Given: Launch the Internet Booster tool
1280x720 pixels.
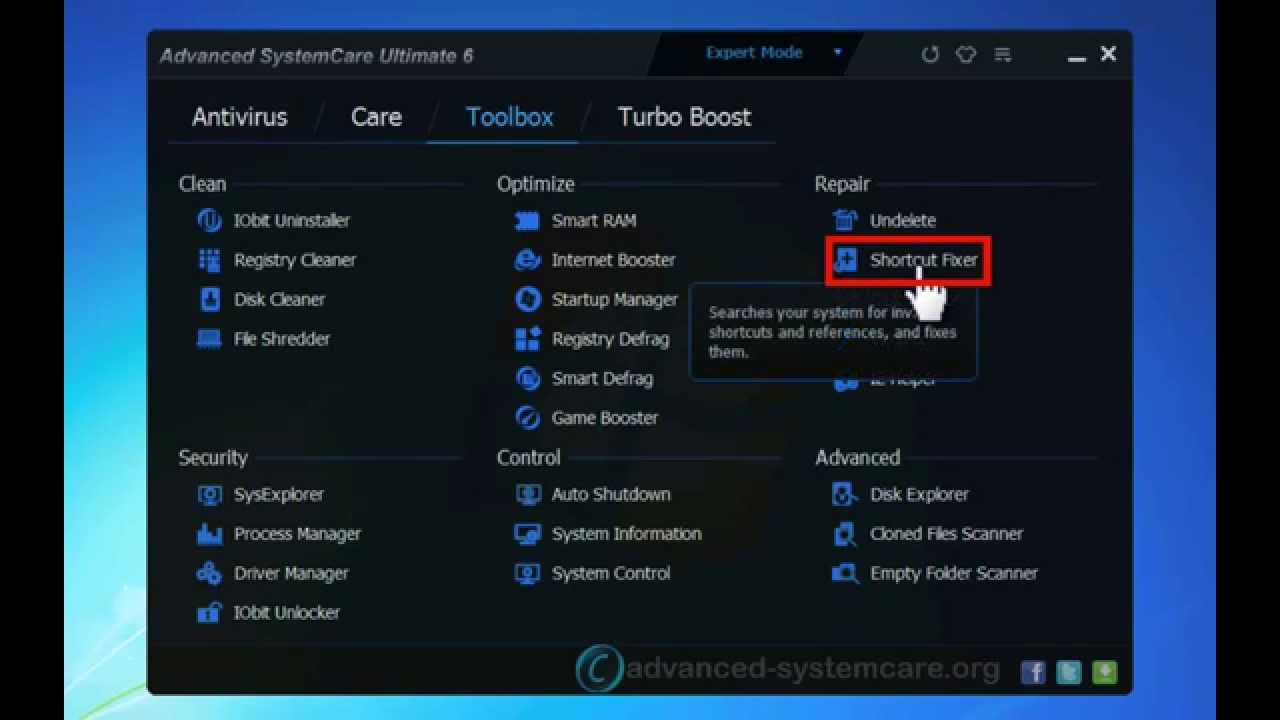Looking at the screenshot, I should pos(595,260).
